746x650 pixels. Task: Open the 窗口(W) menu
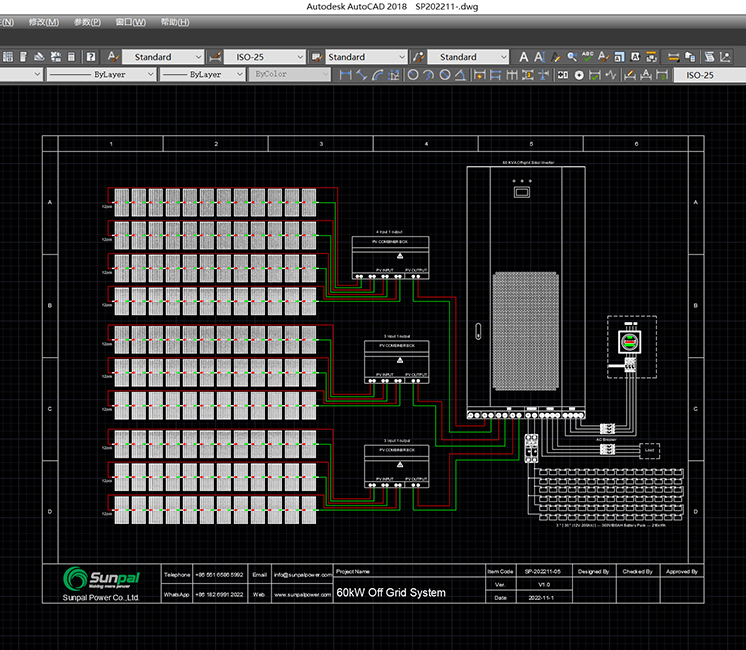130,22
